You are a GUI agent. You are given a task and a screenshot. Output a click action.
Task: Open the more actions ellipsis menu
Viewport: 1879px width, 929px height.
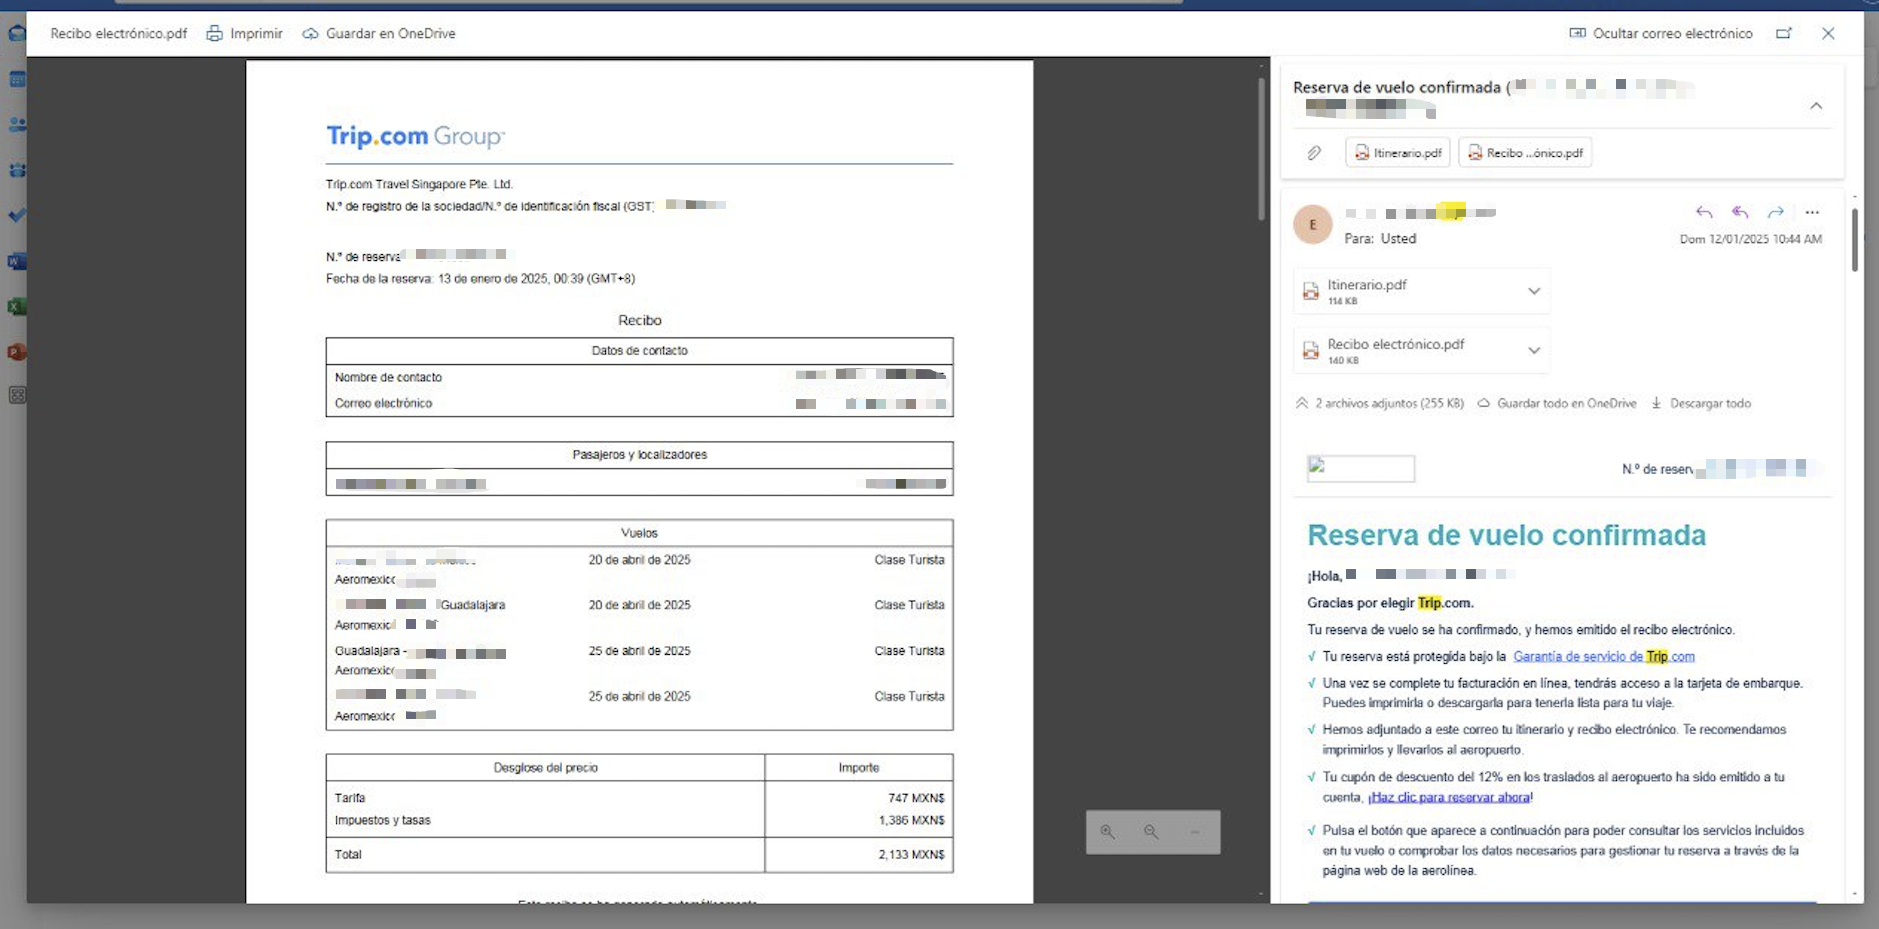coord(1812,212)
